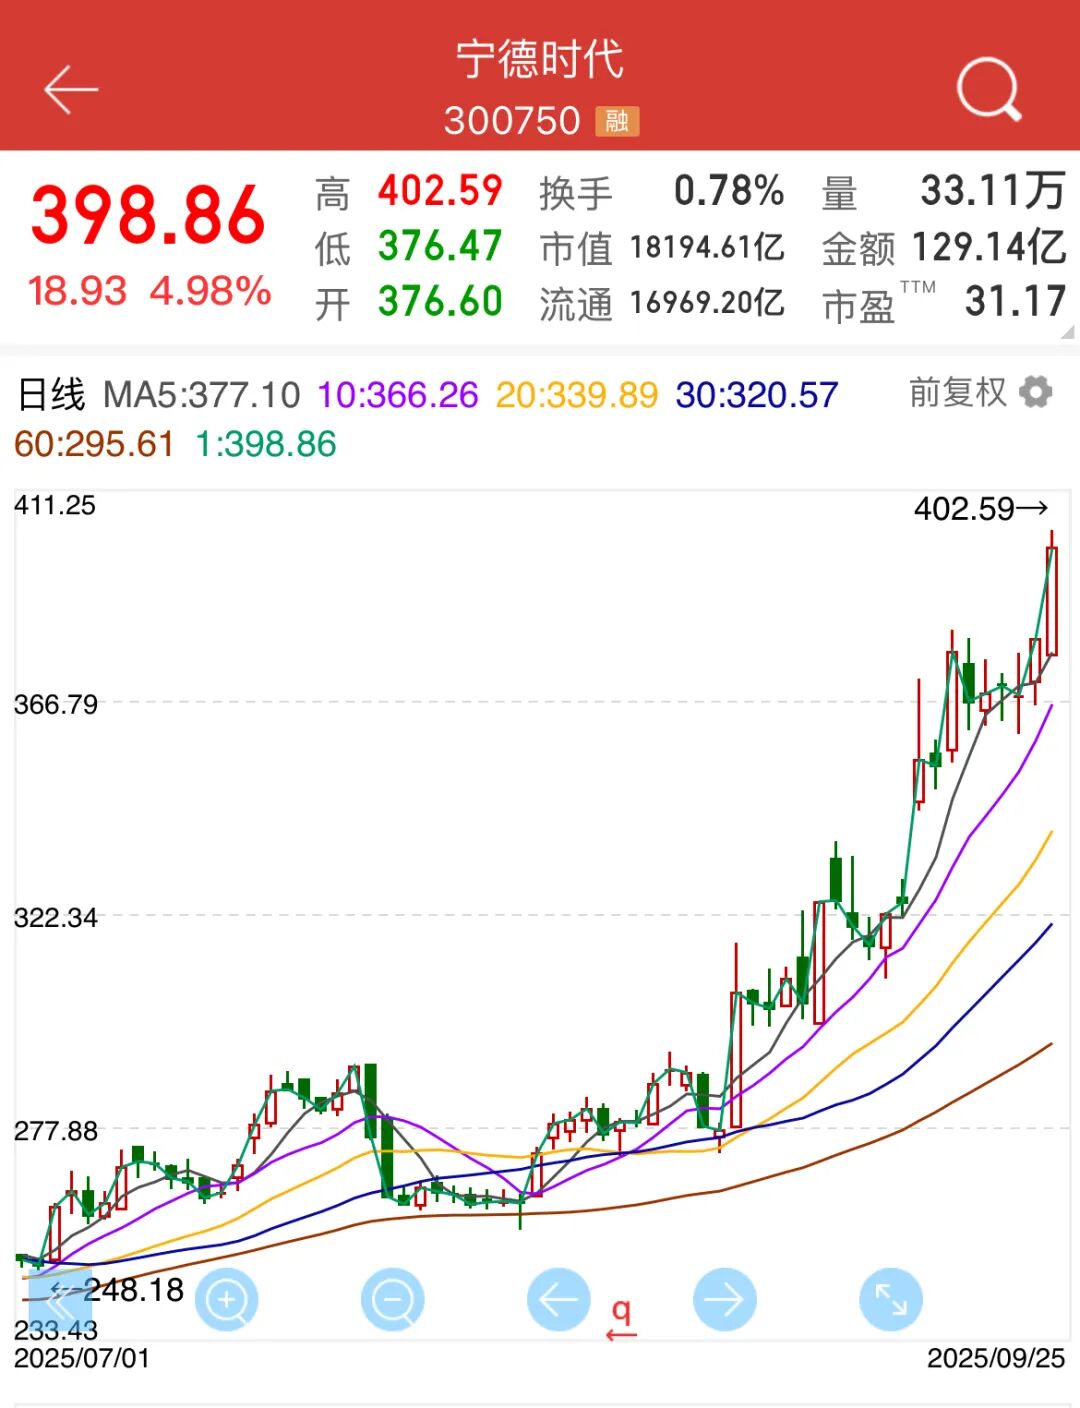Screen dimensions: 1080x1408
Task: Tap open price 376.60
Action: 440,301
